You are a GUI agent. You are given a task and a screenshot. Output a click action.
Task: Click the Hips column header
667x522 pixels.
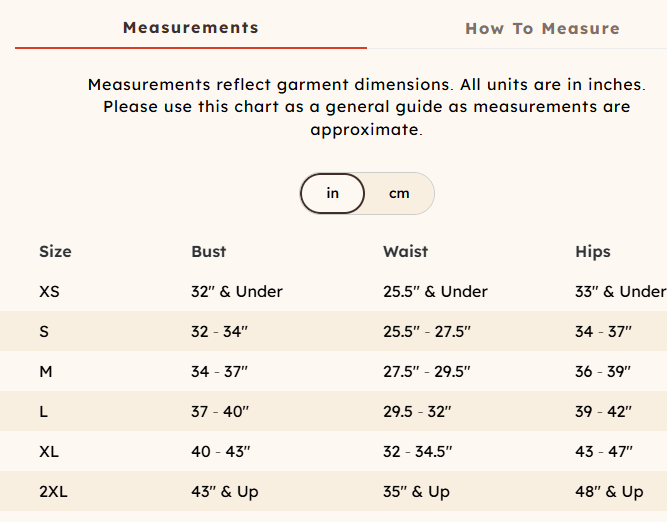coord(593,252)
